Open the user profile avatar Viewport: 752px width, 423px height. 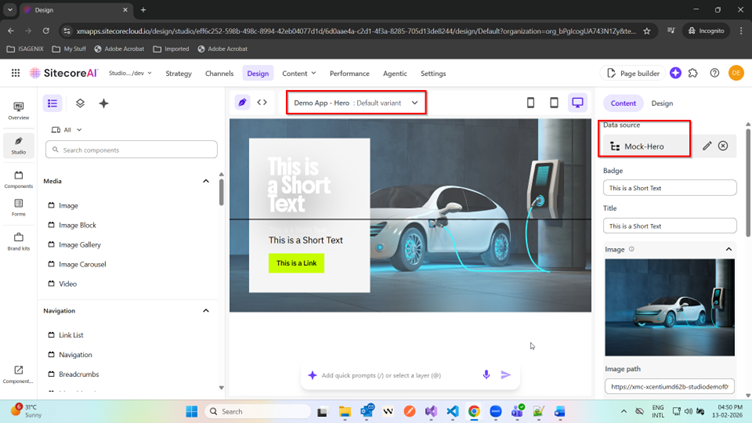point(736,73)
